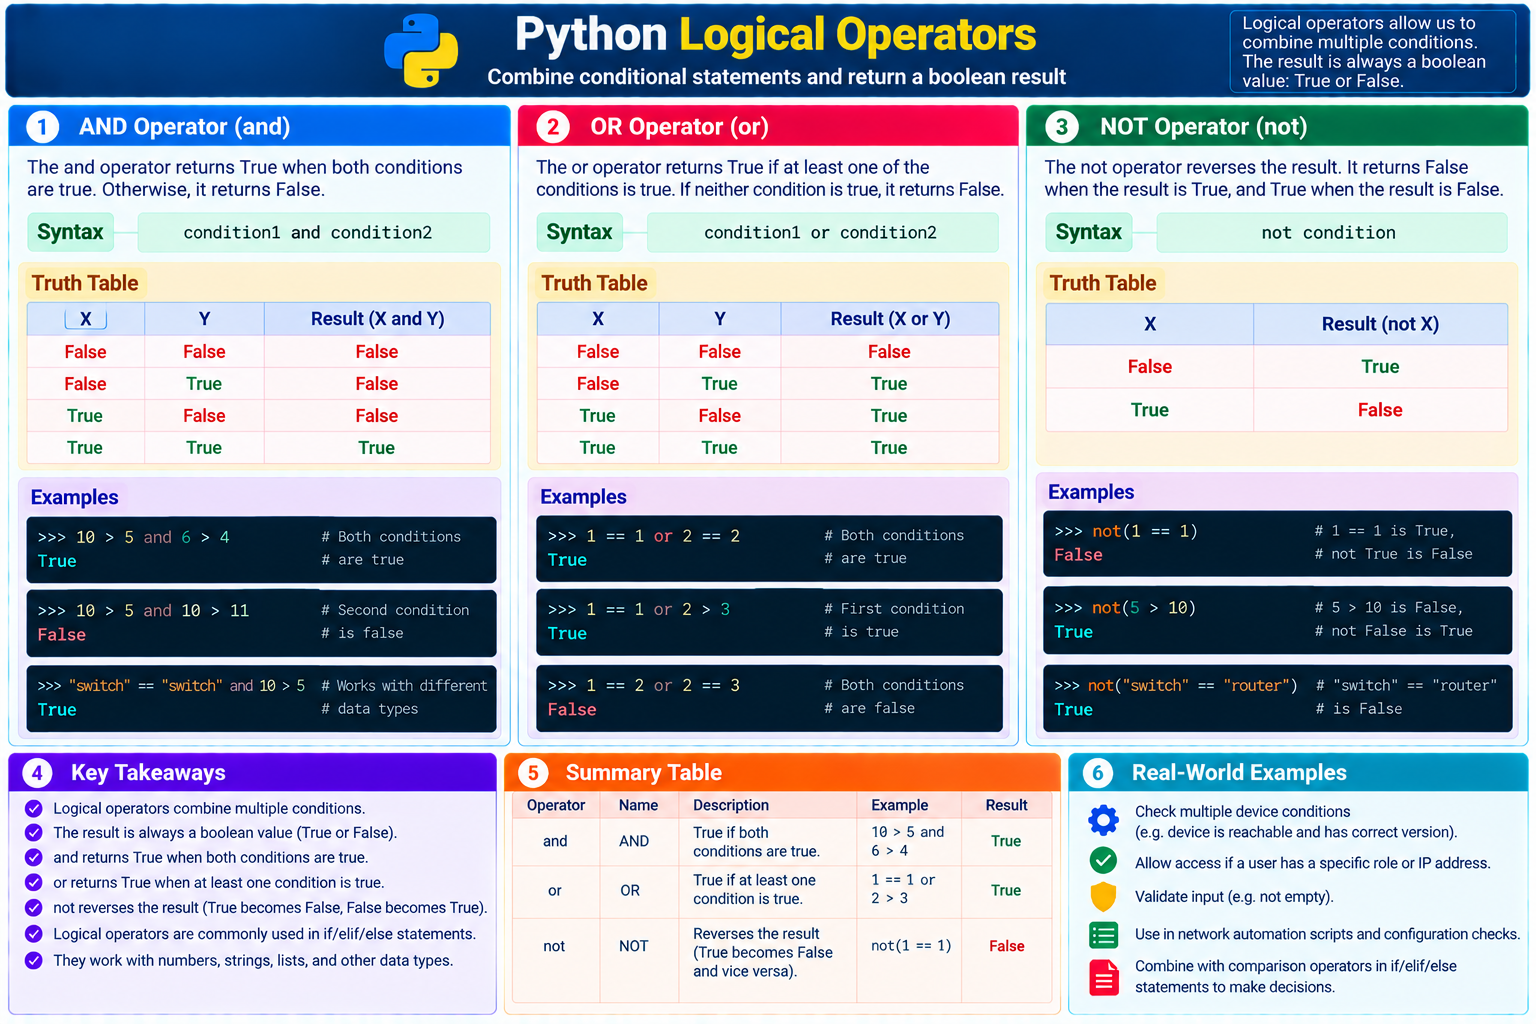Click the 'Result (not X)' column header
The image size is (1536, 1024).
[x=1380, y=324]
